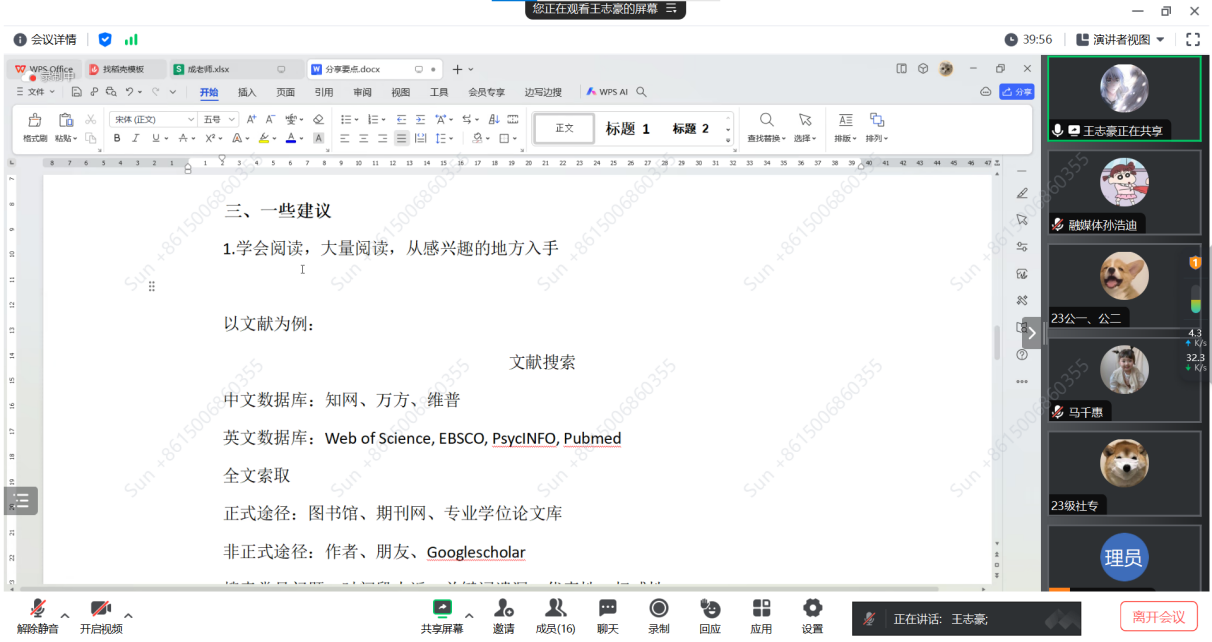
Task: Start recording with 录制 icon
Action: pos(658,615)
